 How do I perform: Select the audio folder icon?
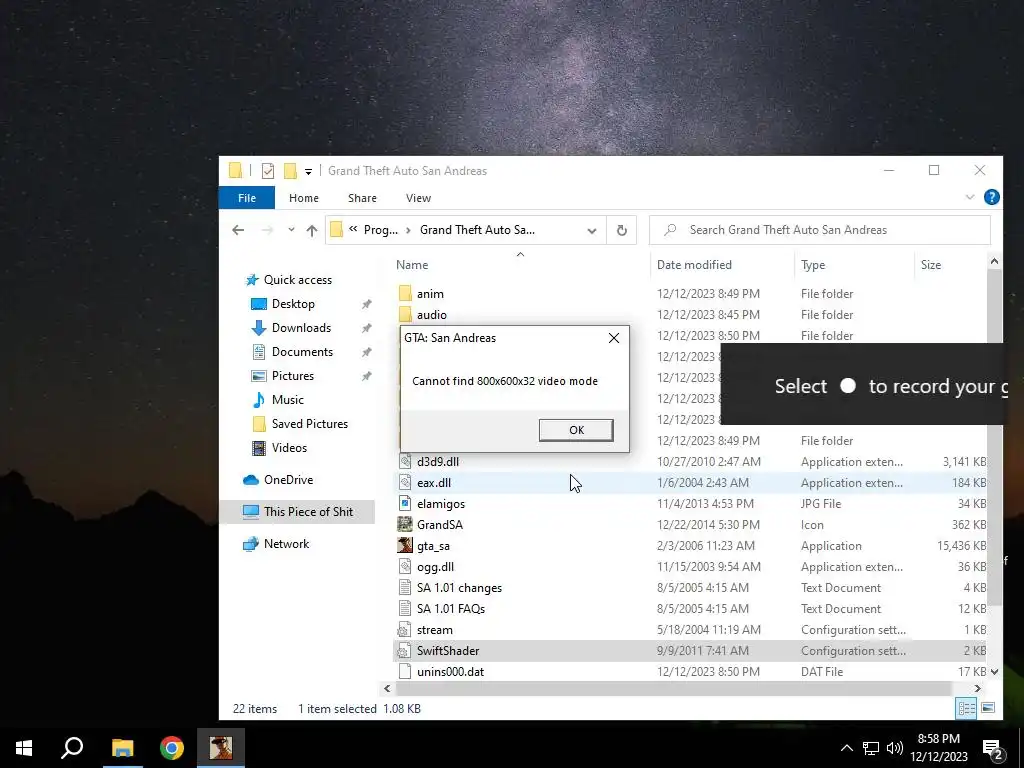[x=405, y=315]
